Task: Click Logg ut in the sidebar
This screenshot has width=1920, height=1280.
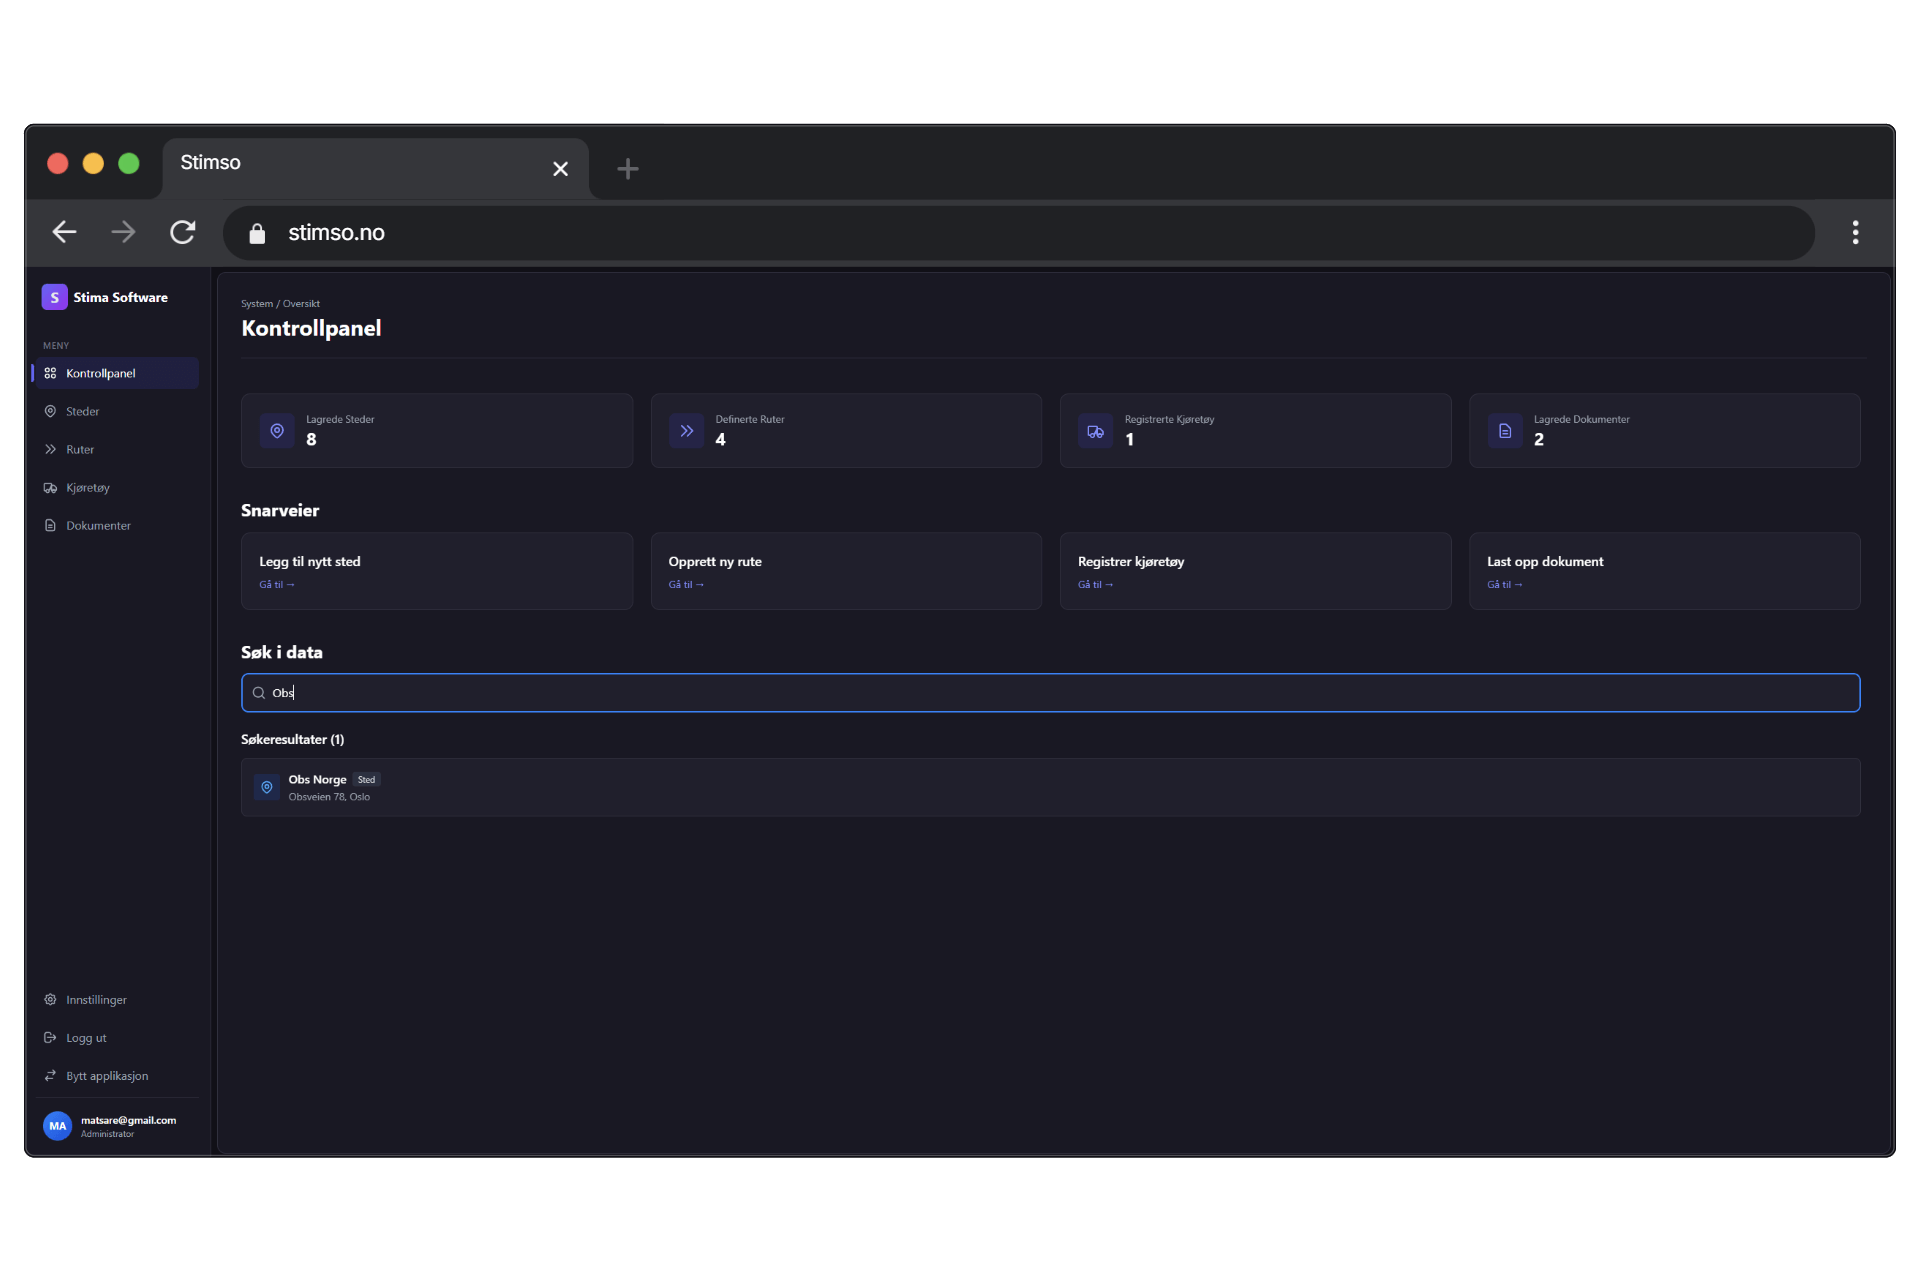Action: pos(86,1038)
